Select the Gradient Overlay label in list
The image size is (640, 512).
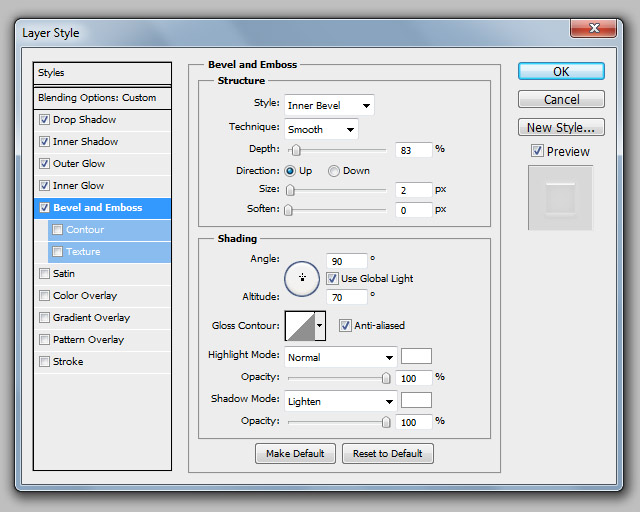(91, 318)
